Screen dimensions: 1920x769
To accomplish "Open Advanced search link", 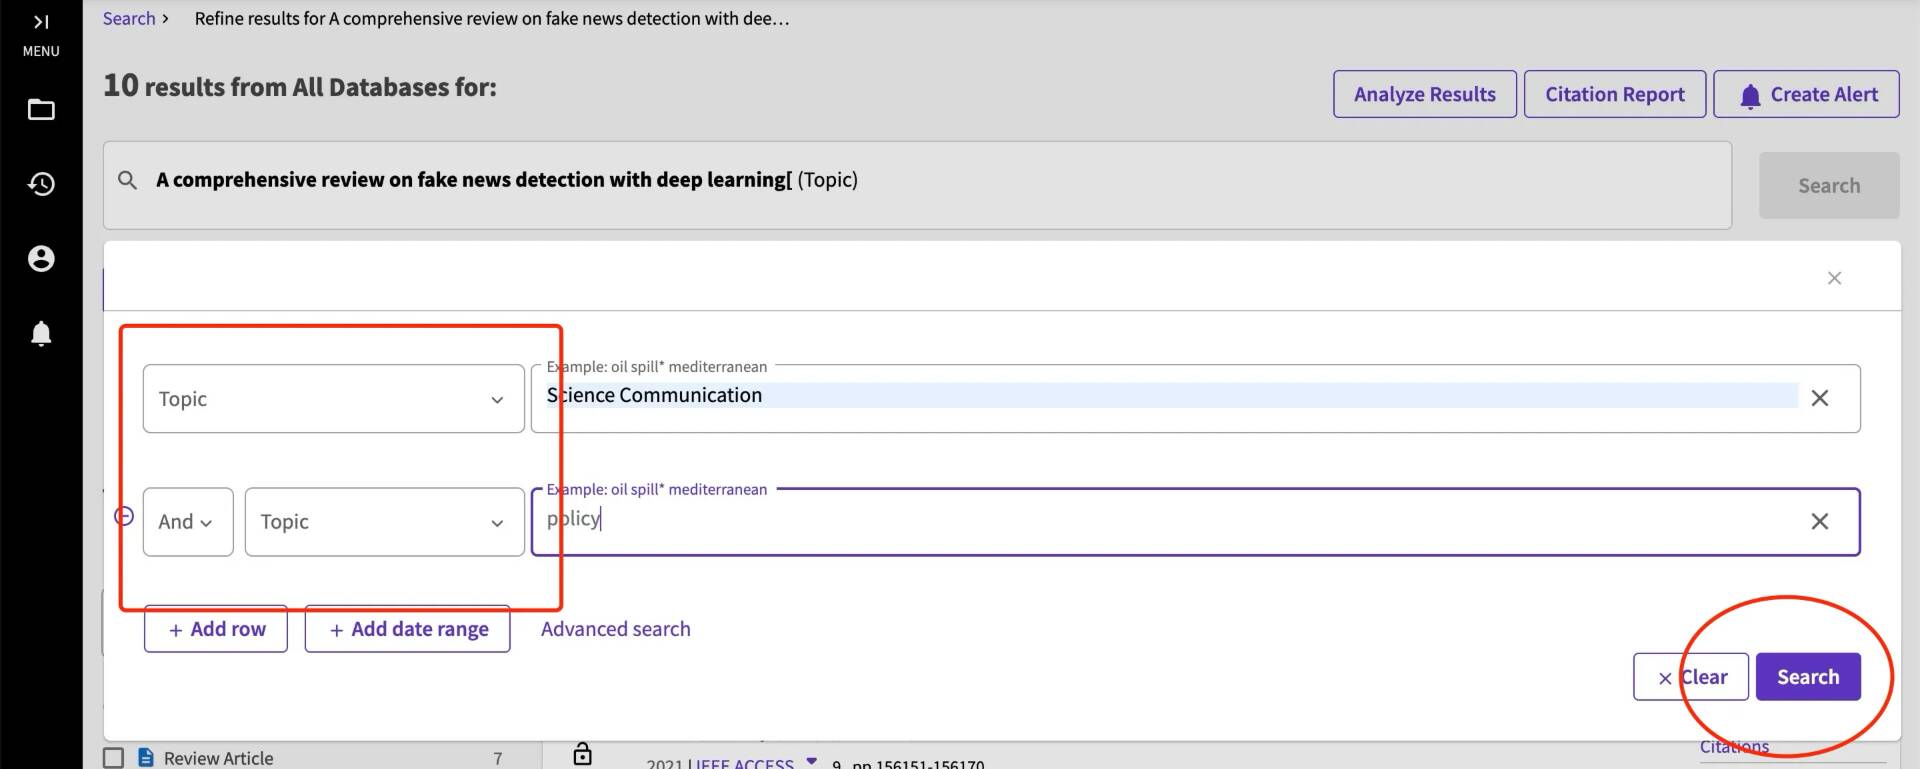I will (x=616, y=629).
